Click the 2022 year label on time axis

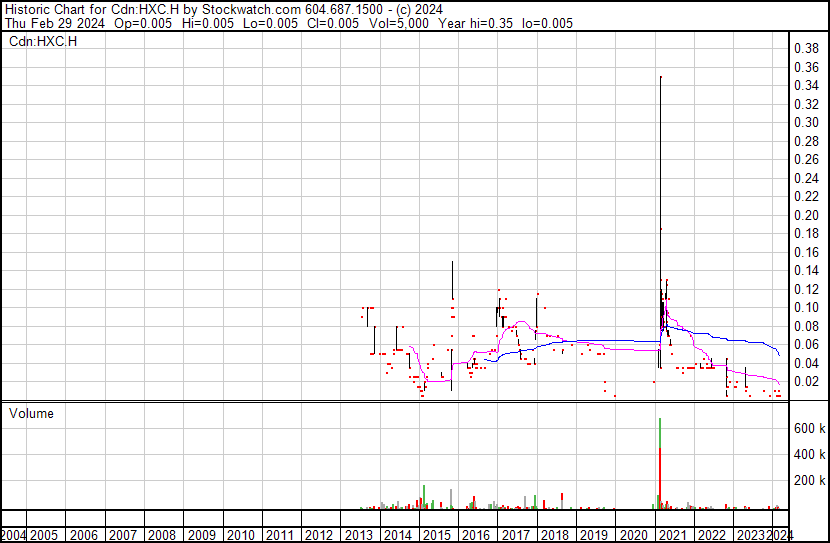[712, 535]
